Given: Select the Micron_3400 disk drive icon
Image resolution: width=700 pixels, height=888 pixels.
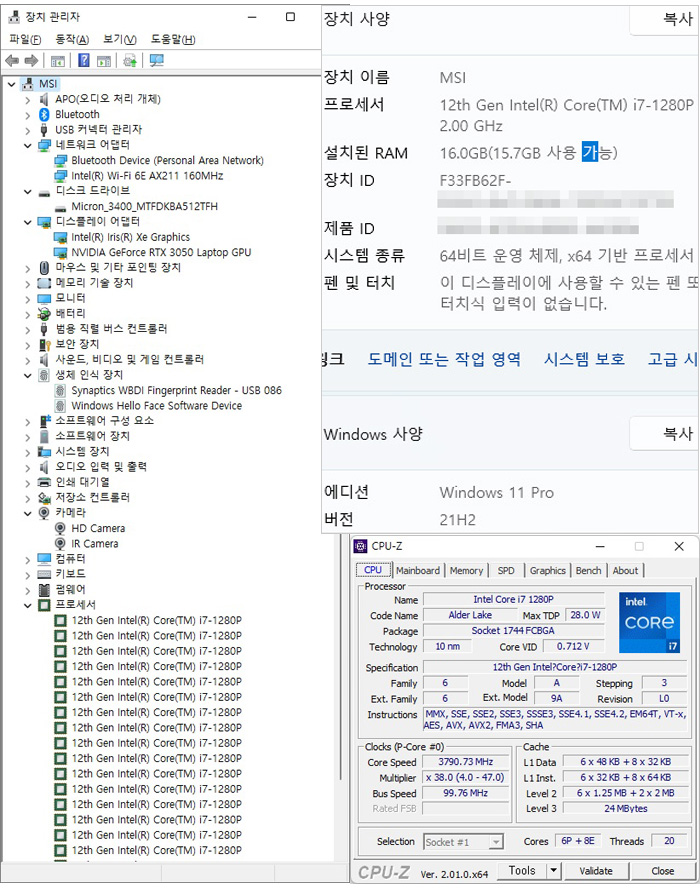Looking at the screenshot, I should (60, 207).
